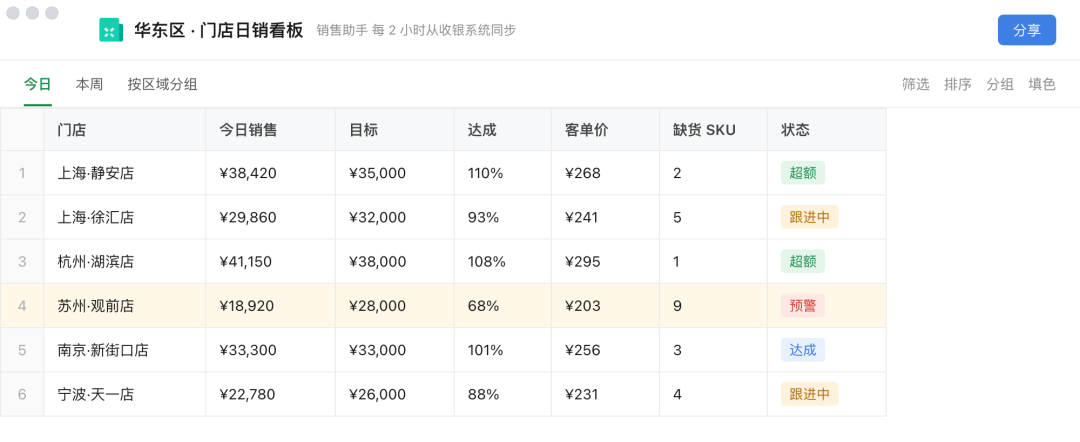Select the 客单价 cell ¥241
Screen dimensions: 1080x442
[605, 218]
